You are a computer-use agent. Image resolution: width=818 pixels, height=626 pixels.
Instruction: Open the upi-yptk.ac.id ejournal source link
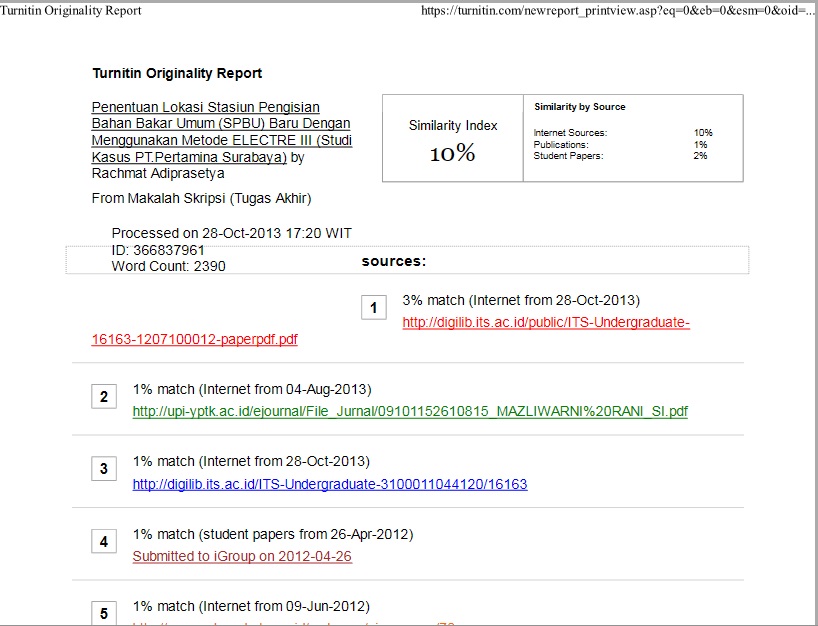410,411
